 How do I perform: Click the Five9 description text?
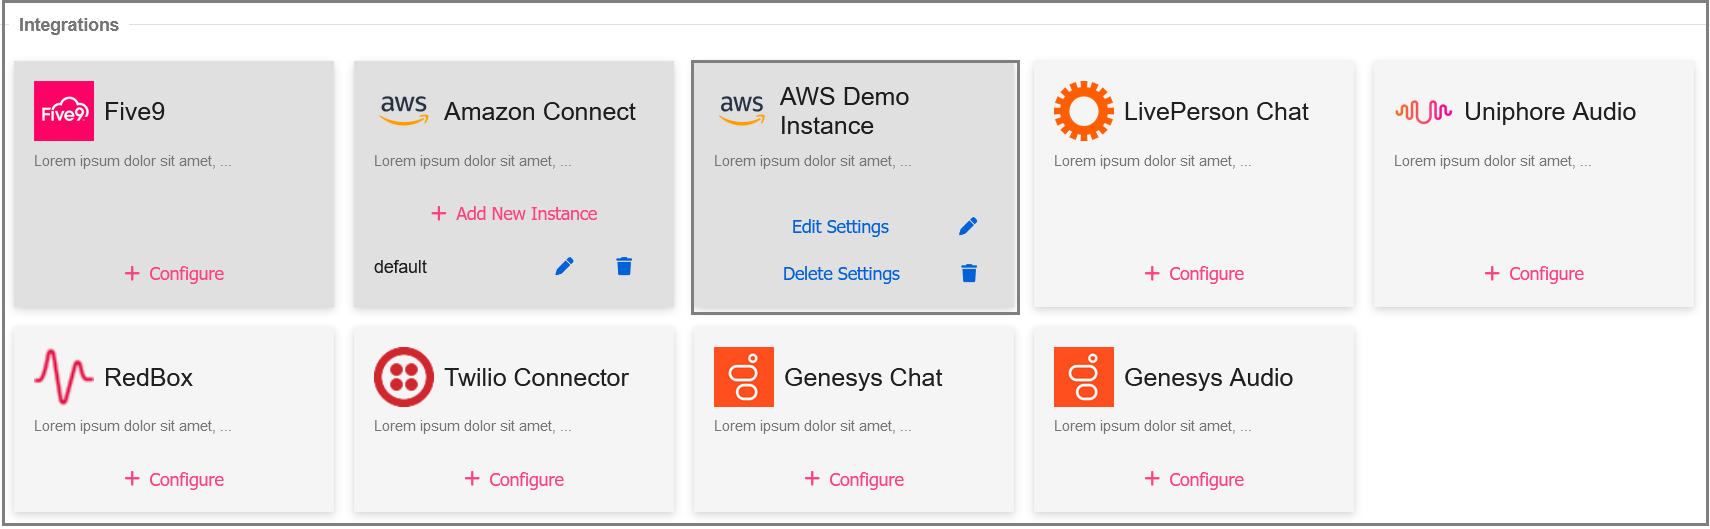coord(133,161)
